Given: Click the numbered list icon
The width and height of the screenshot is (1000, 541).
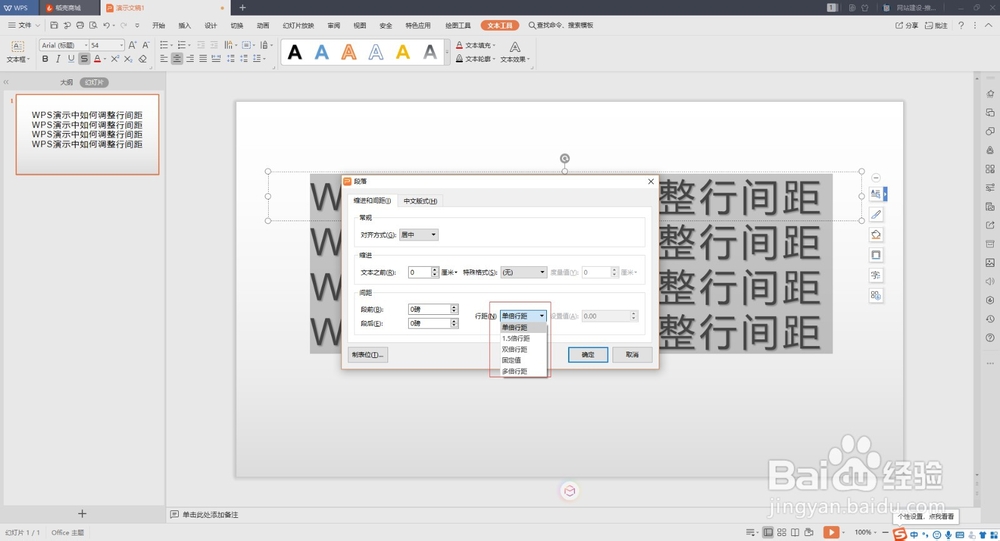Looking at the screenshot, I should 182,45.
